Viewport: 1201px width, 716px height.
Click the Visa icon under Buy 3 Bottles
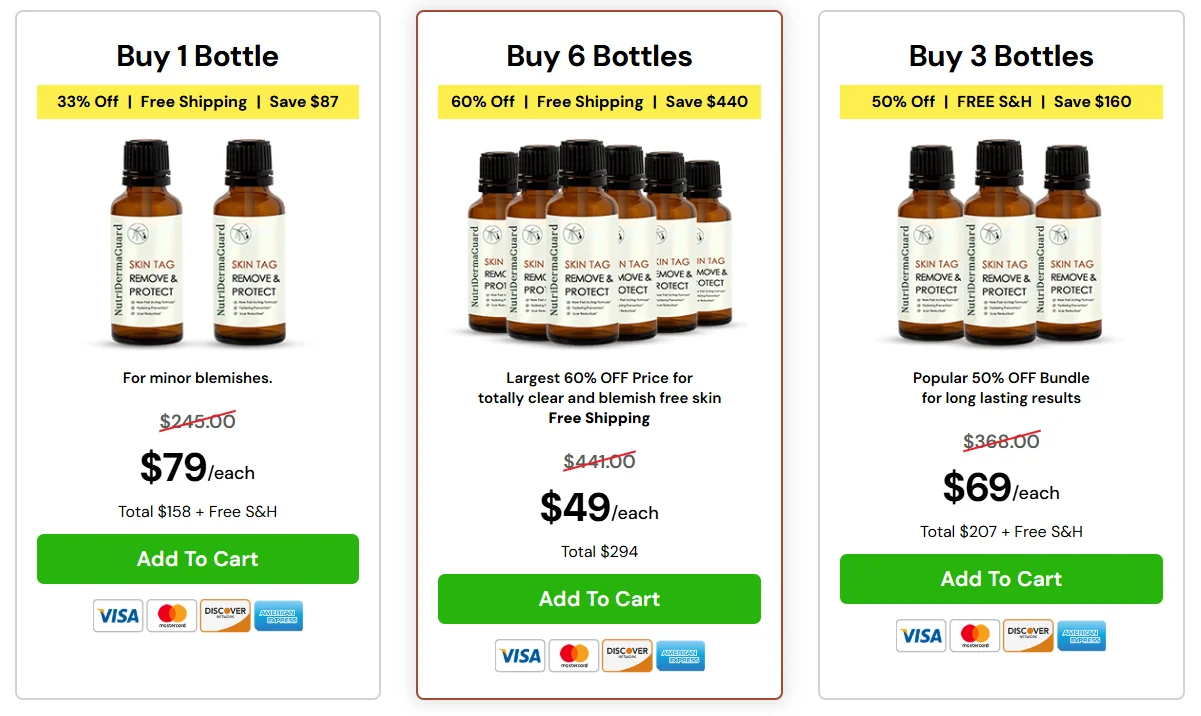(920, 636)
